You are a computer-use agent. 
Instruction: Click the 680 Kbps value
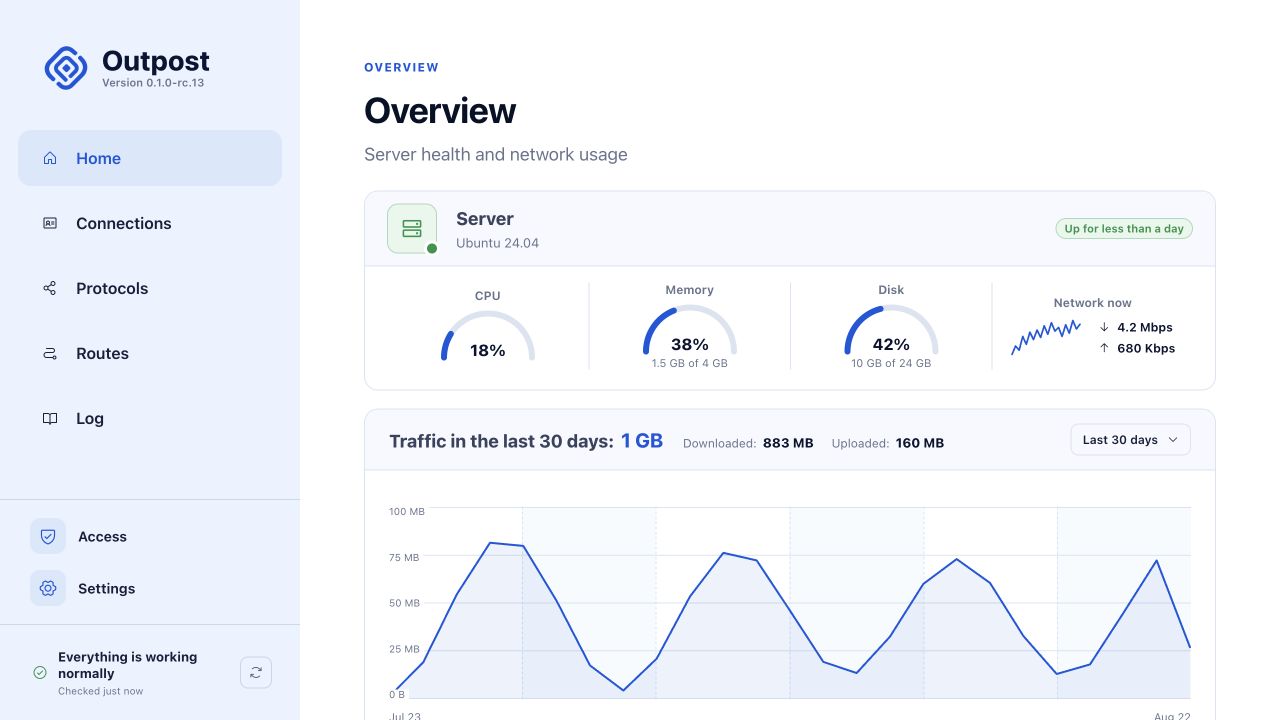(1146, 348)
